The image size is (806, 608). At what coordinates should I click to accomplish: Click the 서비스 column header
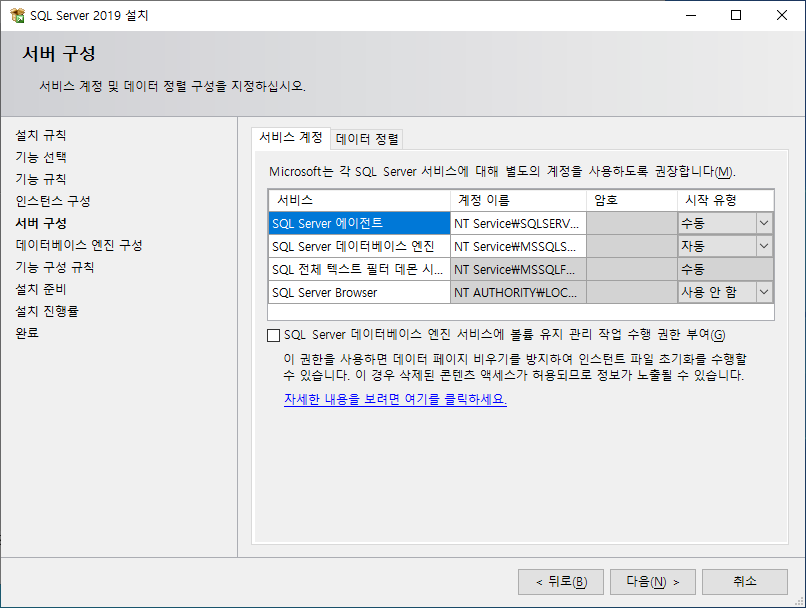coord(359,200)
